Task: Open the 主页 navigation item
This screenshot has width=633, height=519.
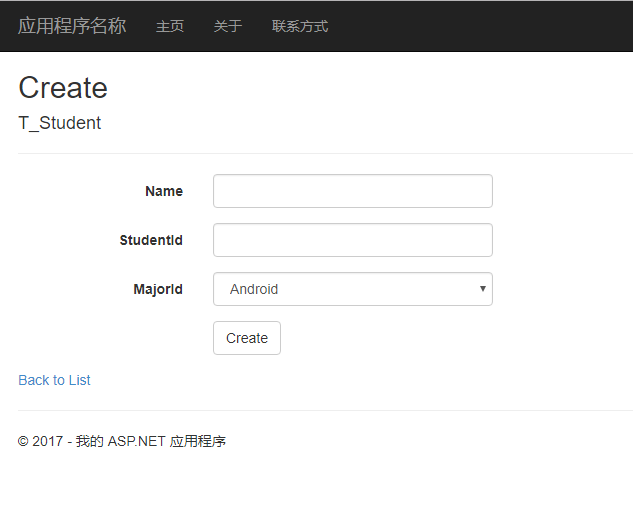Action: tap(170, 26)
